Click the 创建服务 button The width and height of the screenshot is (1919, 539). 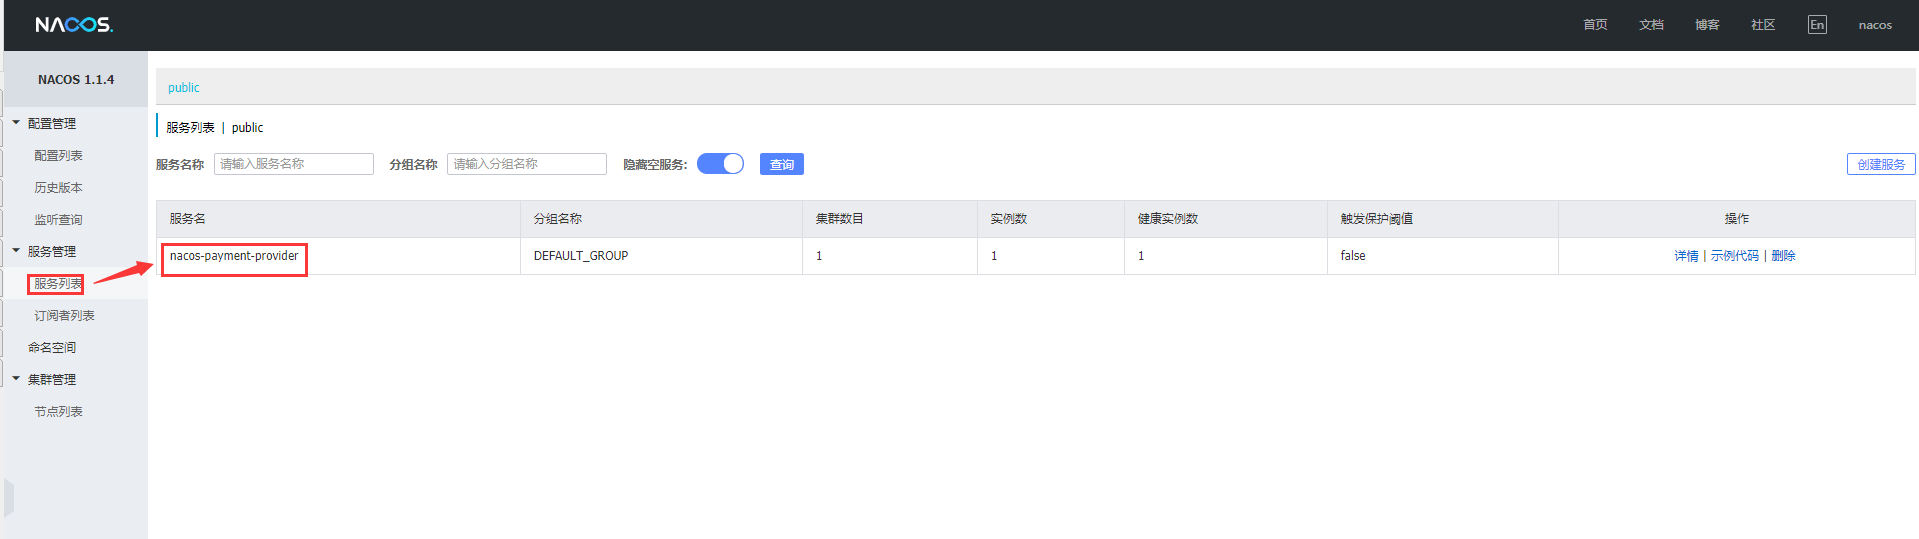[x=1881, y=164]
